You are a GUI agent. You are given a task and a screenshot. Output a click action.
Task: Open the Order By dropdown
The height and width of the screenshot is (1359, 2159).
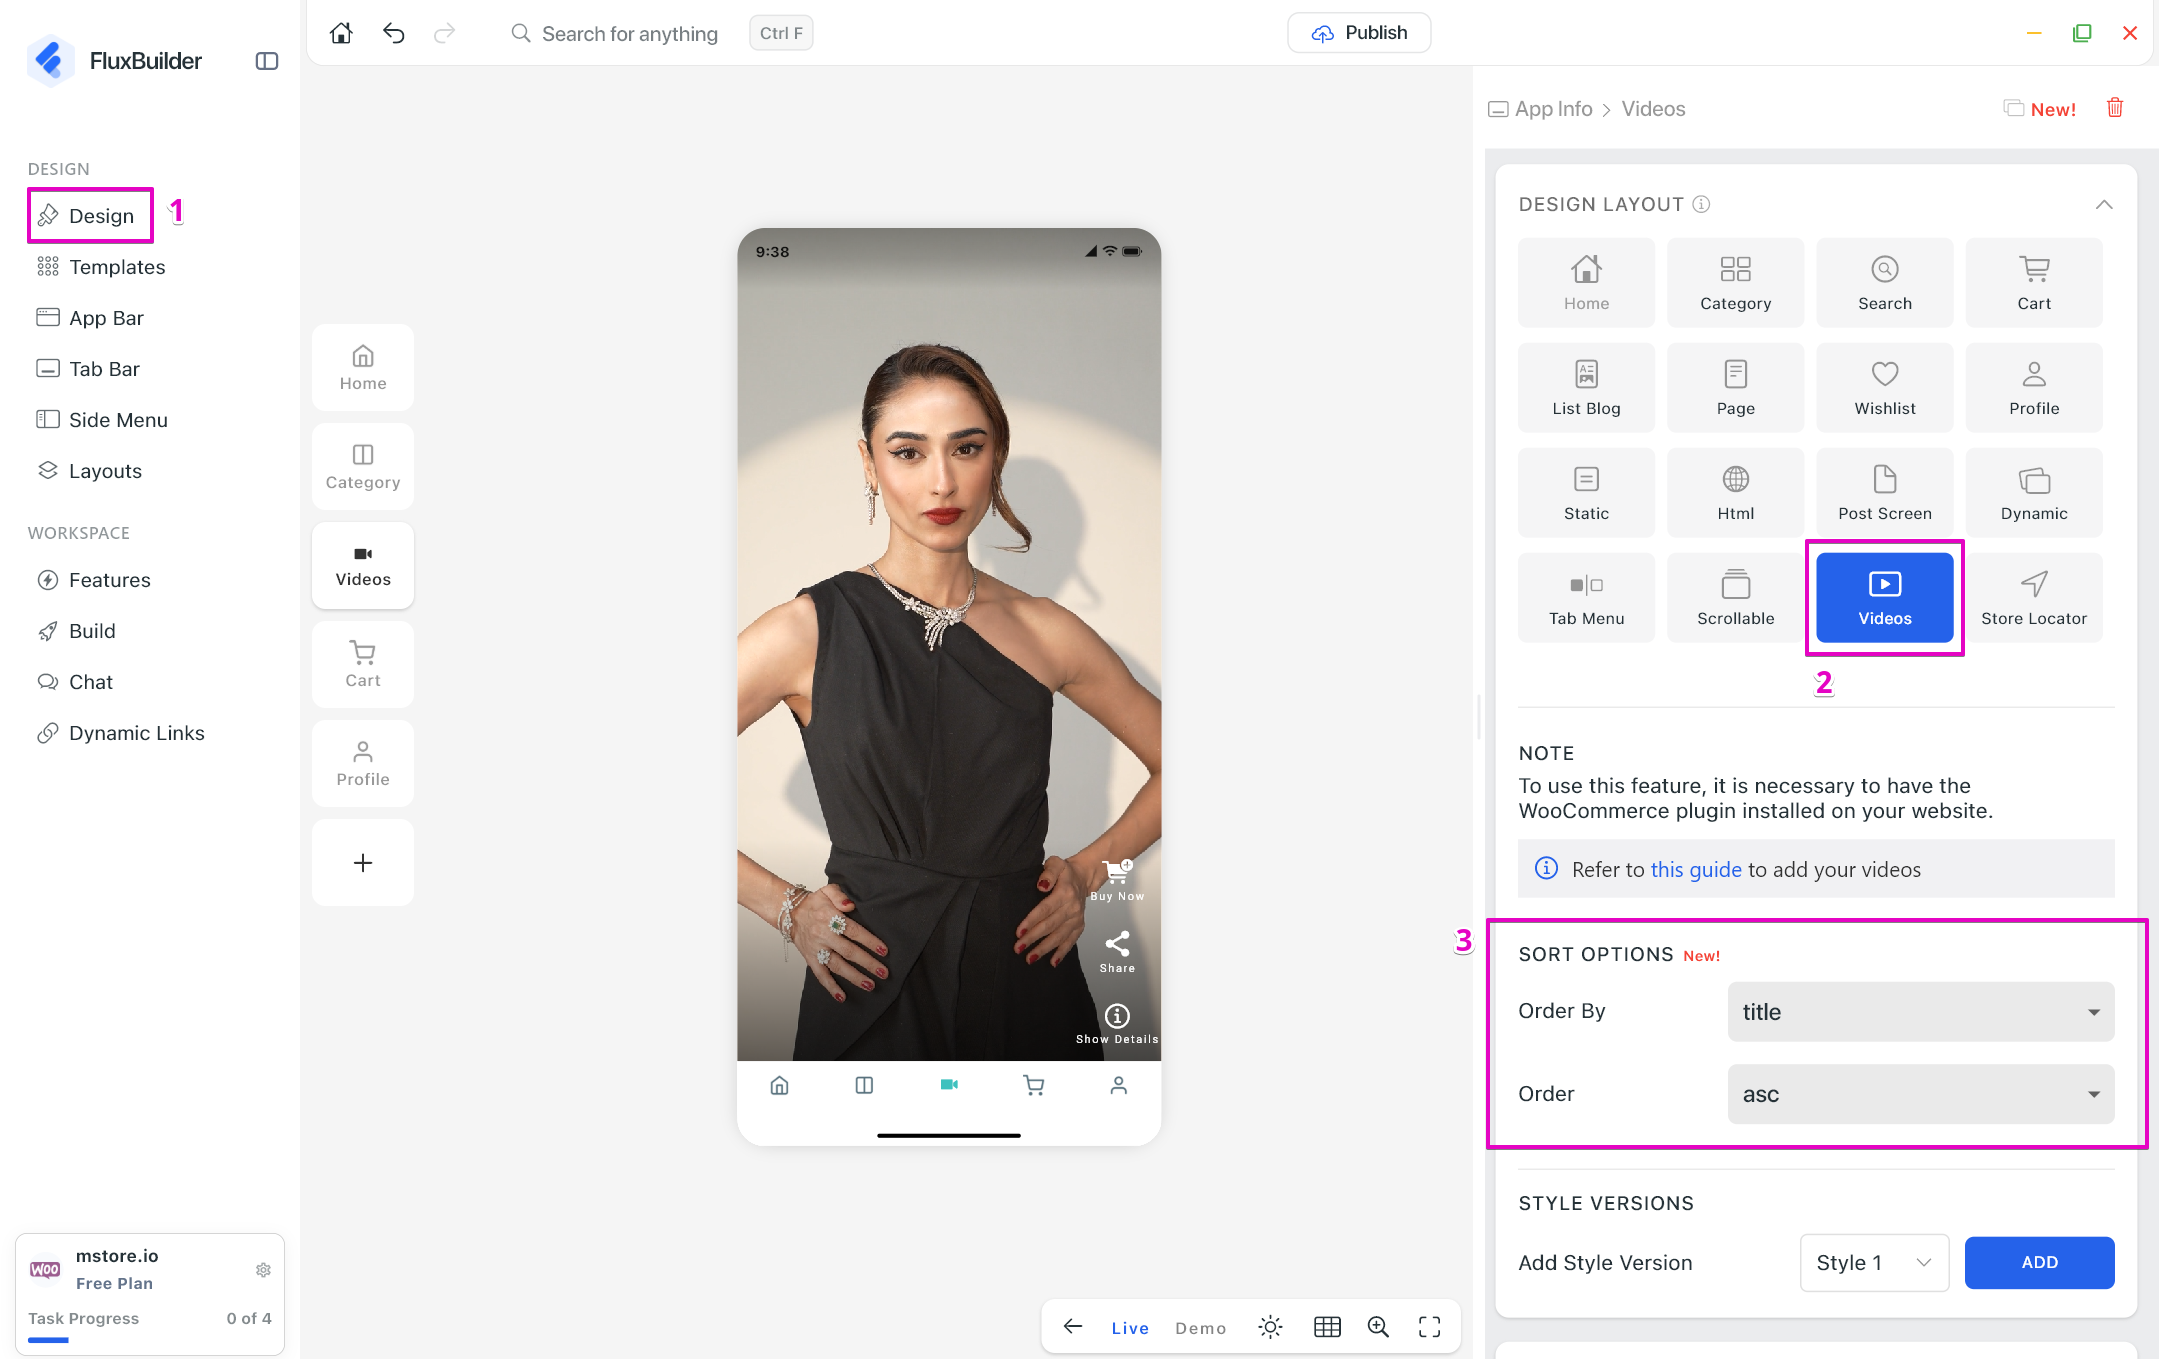(1920, 1011)
